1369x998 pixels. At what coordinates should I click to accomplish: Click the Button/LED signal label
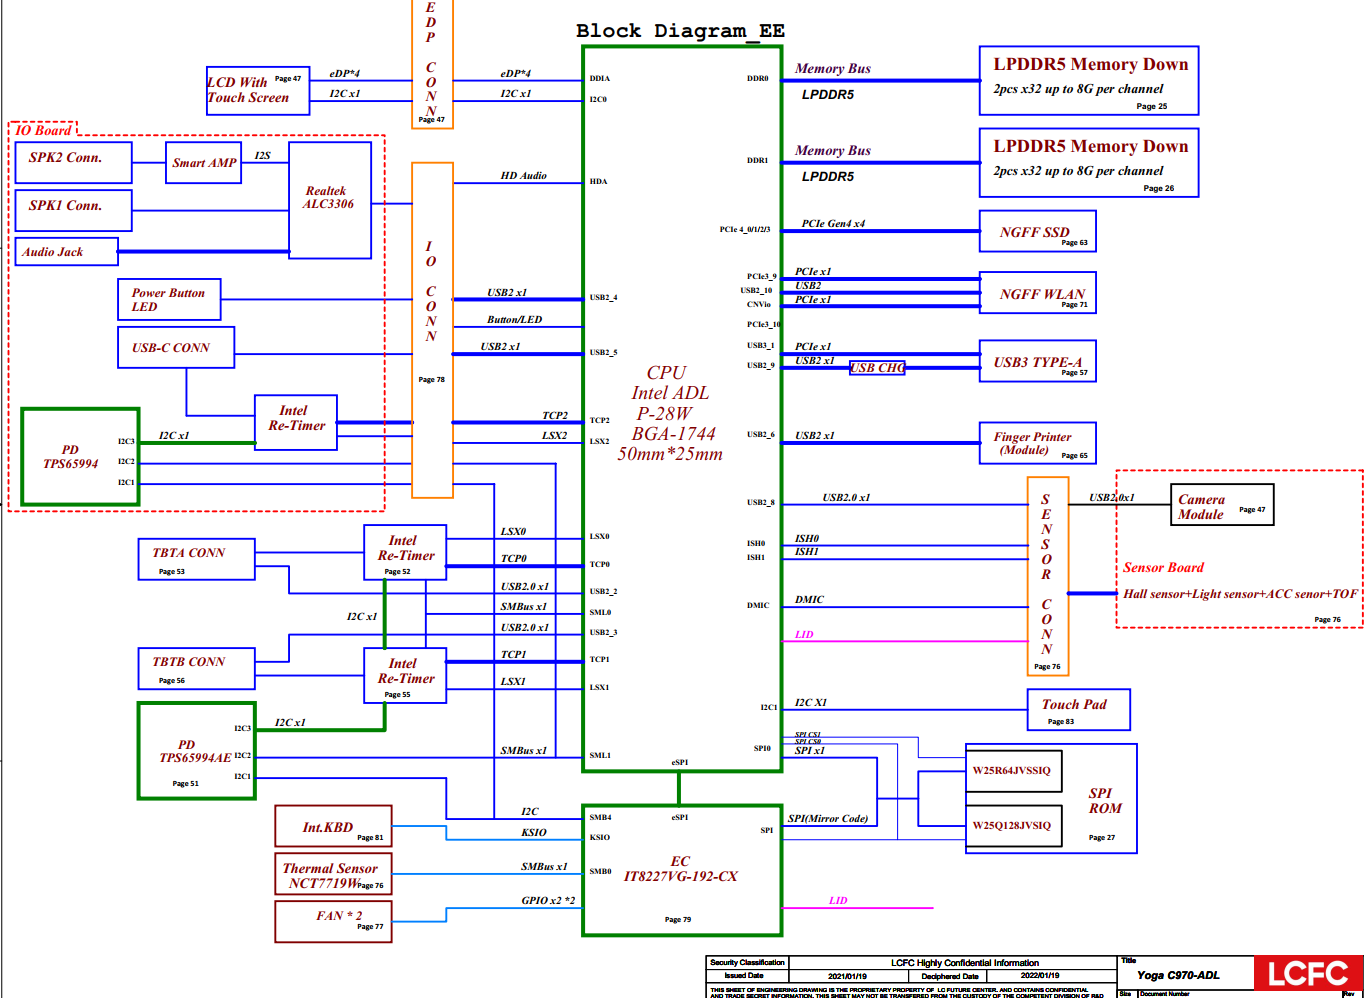tap(514, 320)
